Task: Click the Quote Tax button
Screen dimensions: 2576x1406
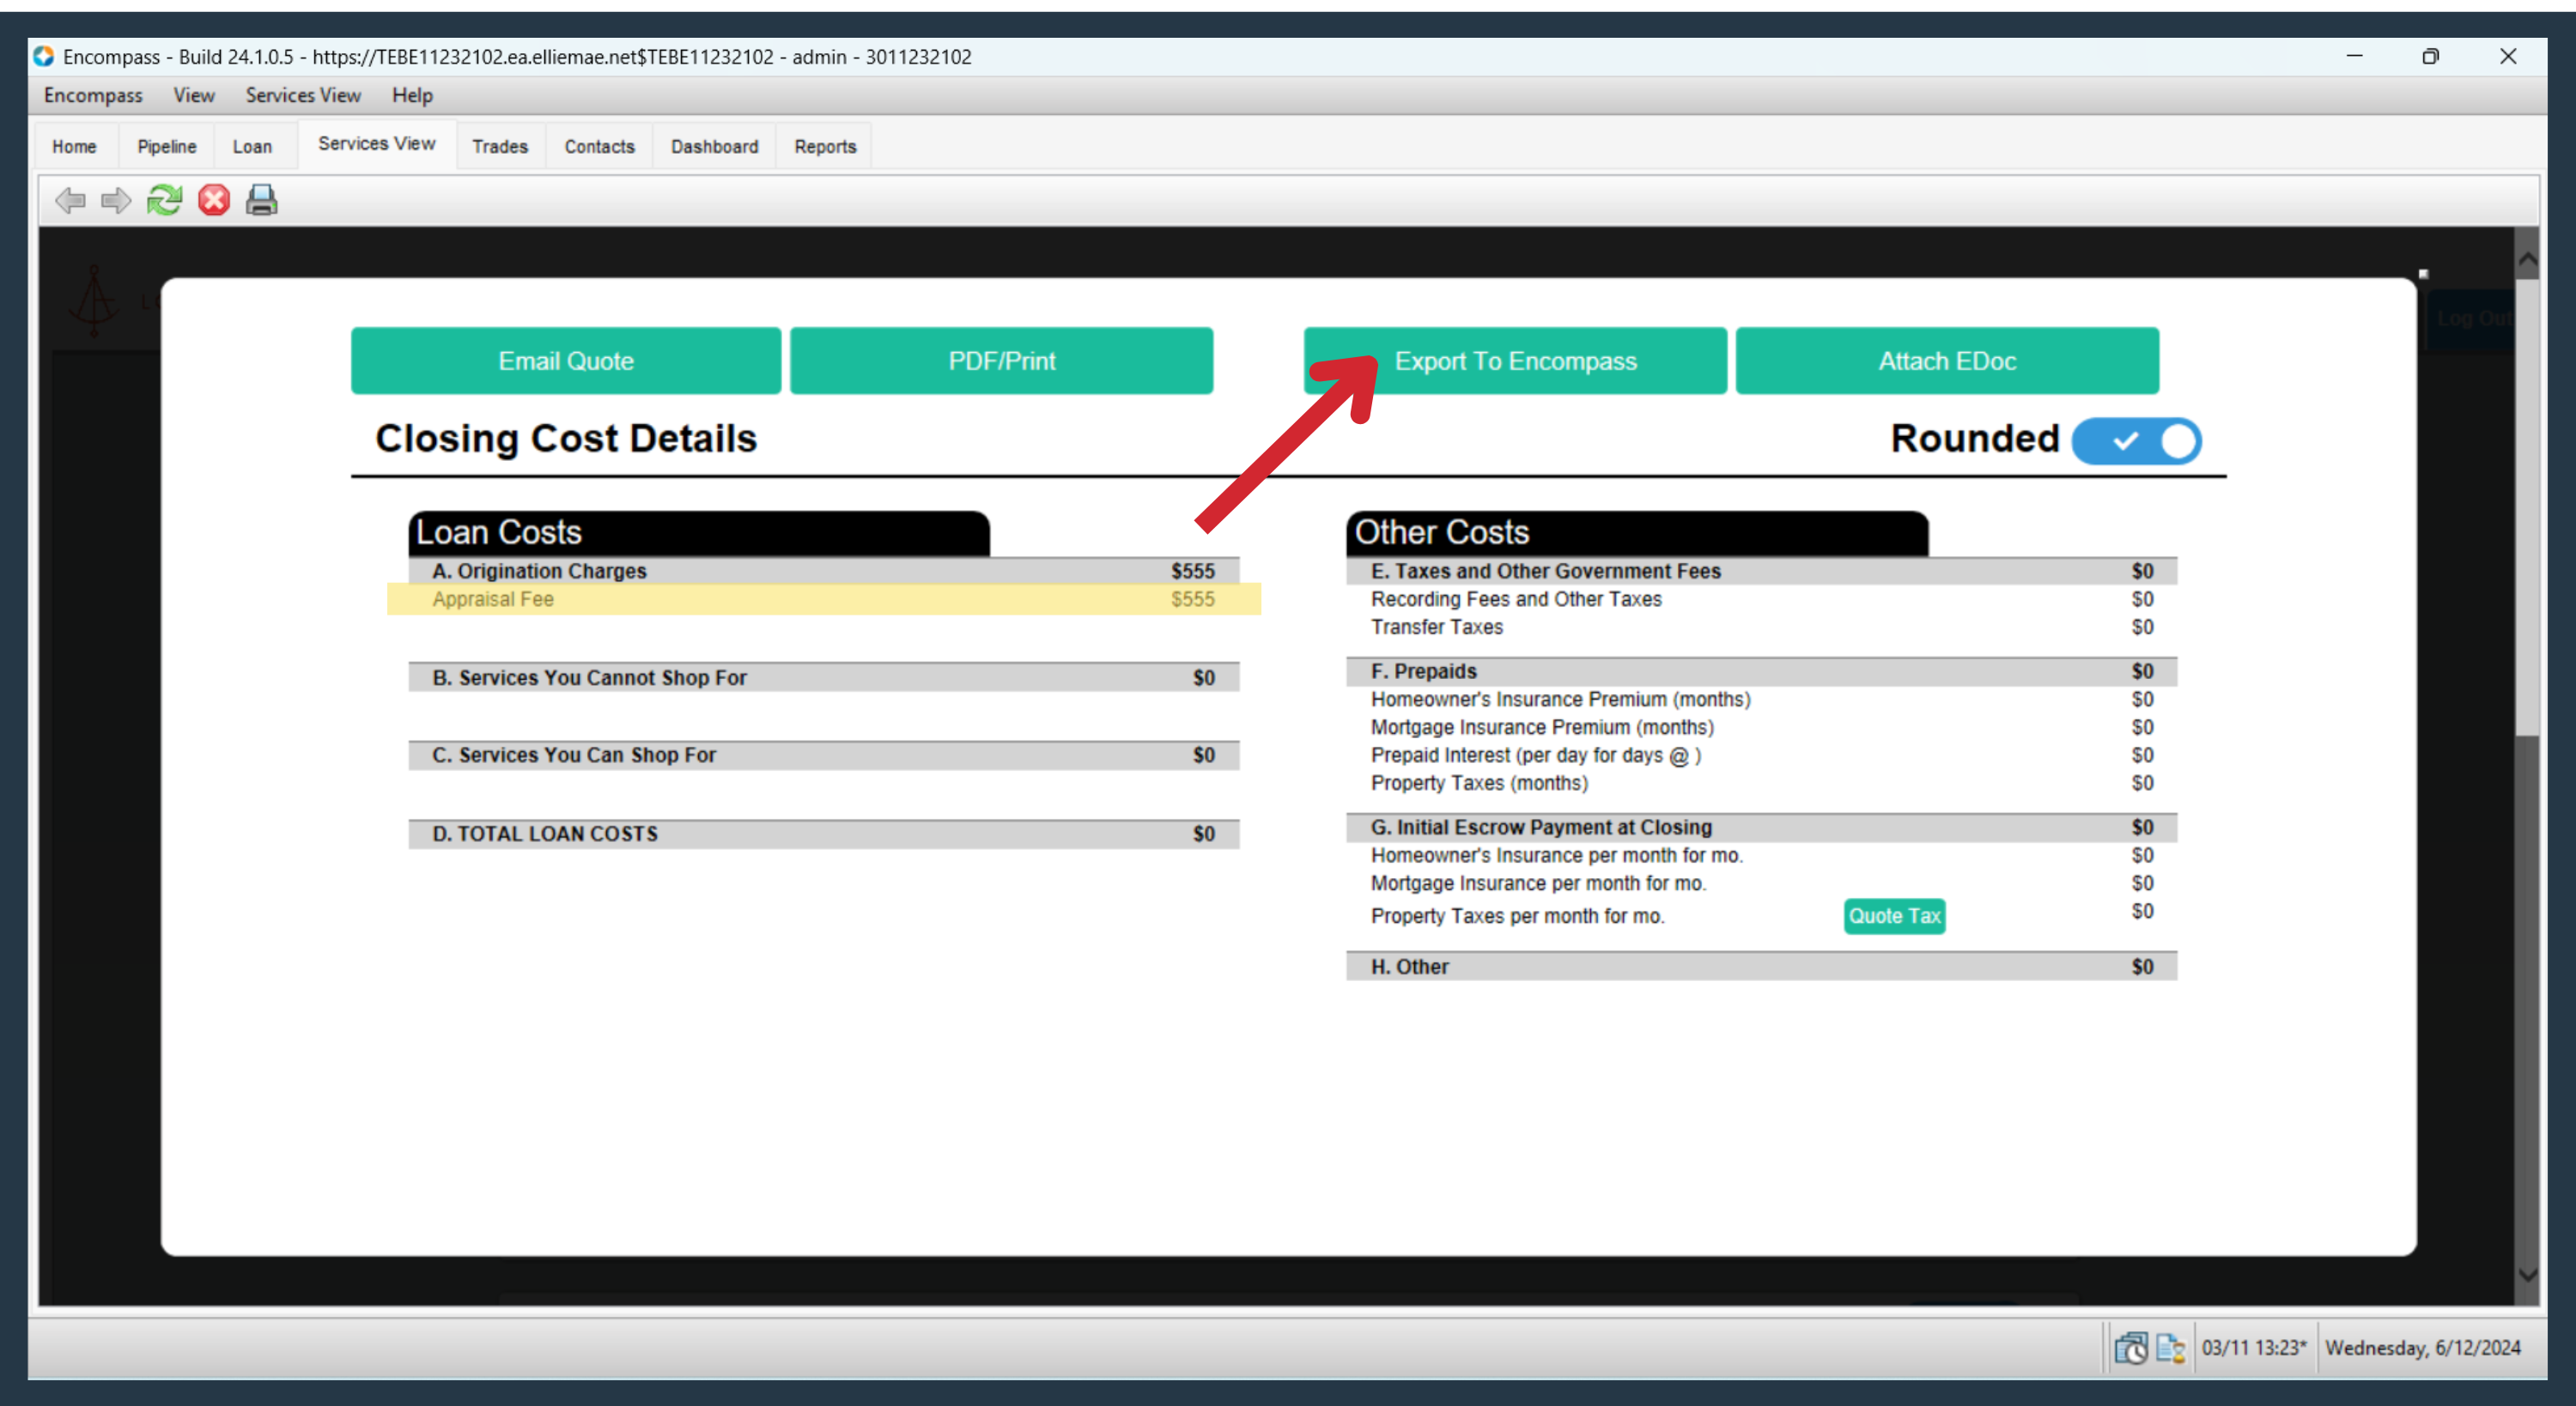Action: pos(1894,916)
